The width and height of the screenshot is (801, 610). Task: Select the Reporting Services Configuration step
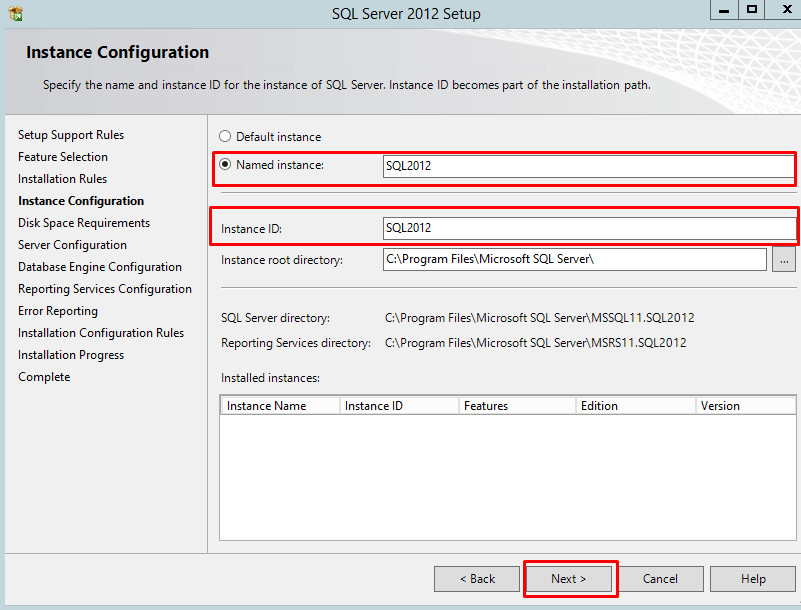coord(105,289)
